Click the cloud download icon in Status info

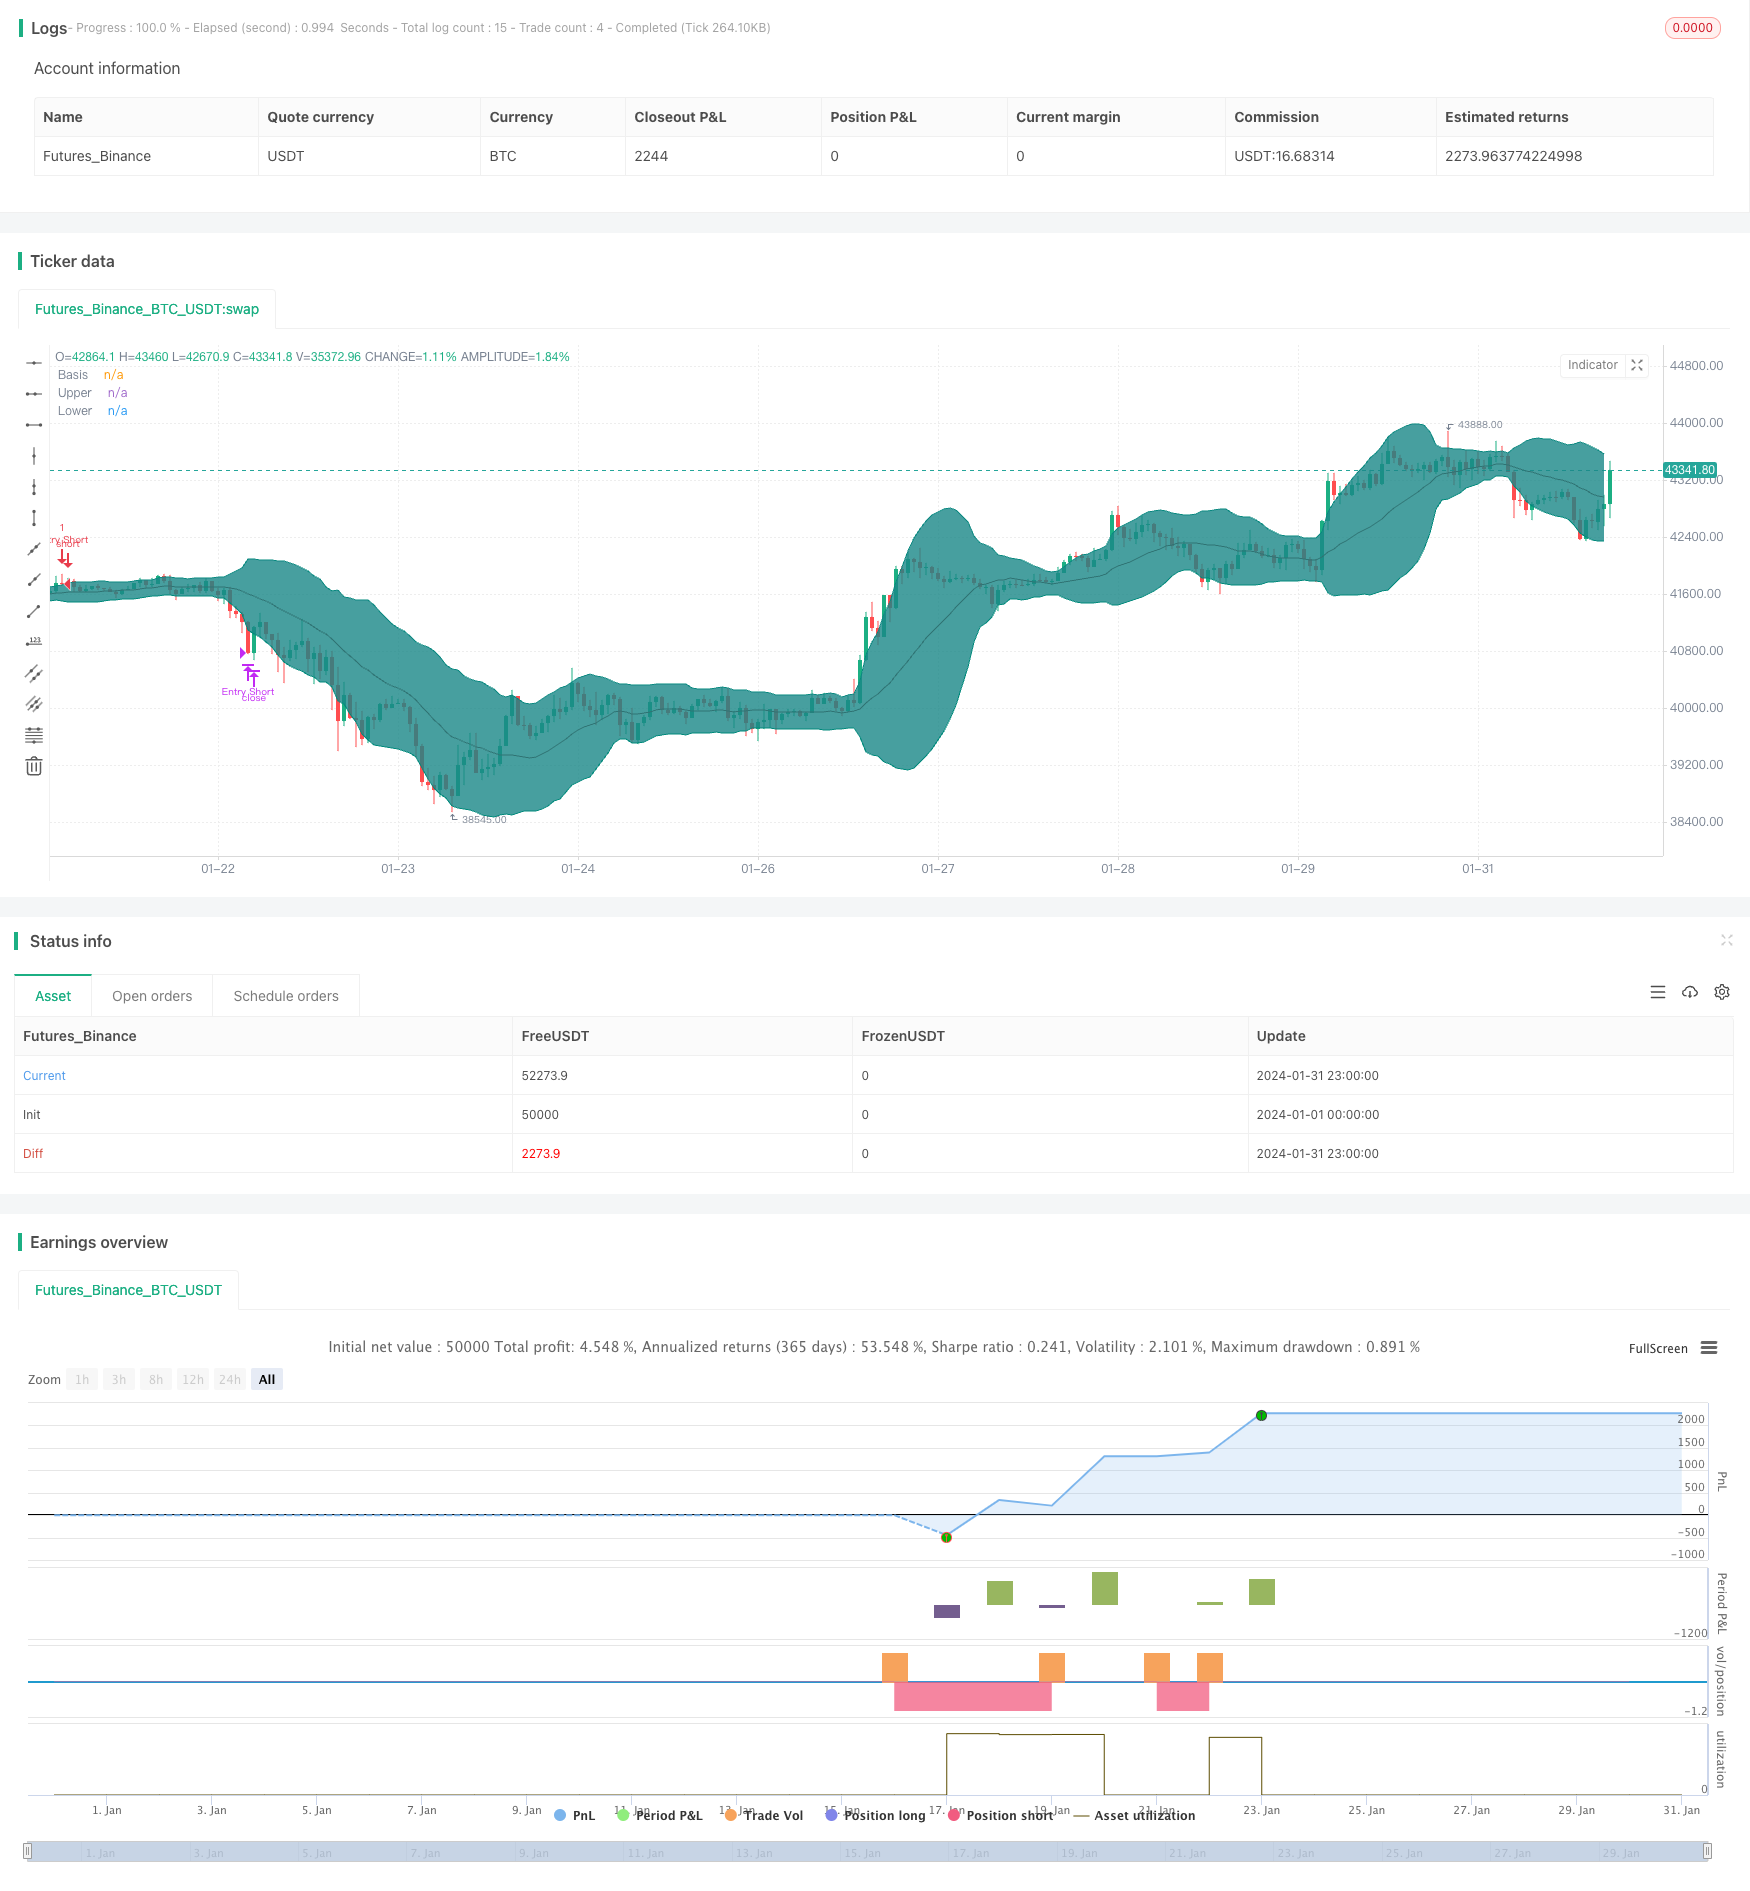pyautogui.click(x=1690, y=992)
